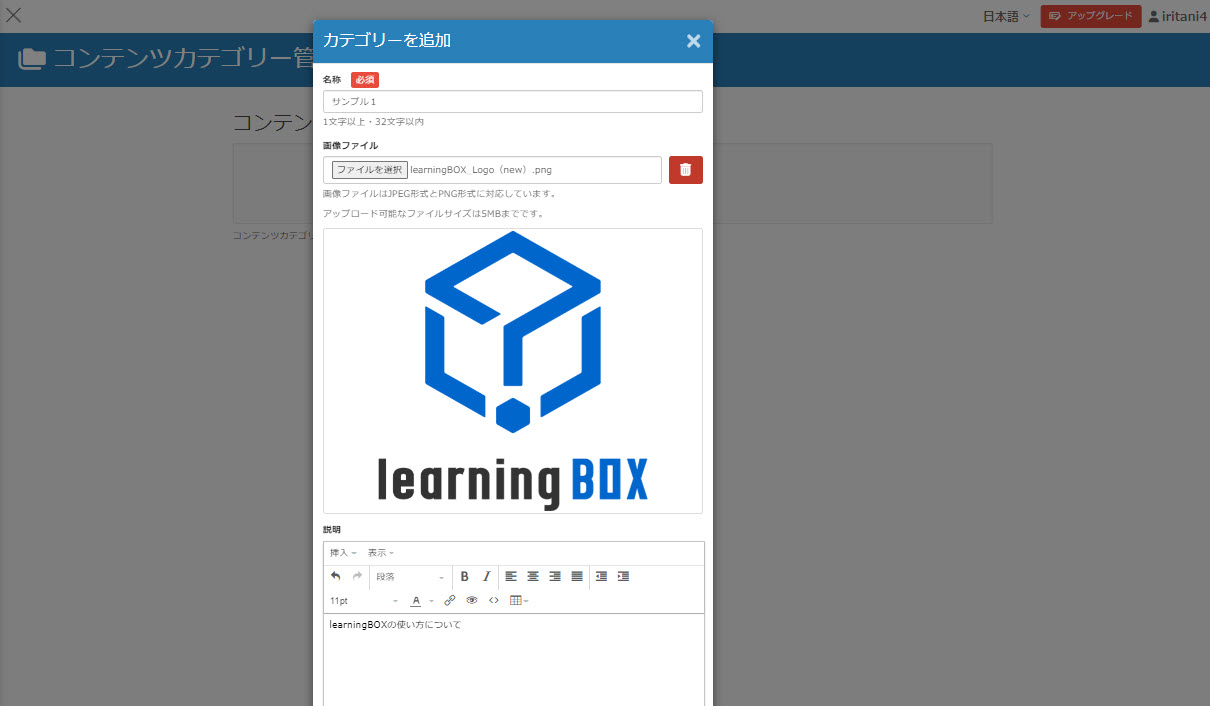
Task: Toggle italic formatting
Action: click(x=487, y=577)
